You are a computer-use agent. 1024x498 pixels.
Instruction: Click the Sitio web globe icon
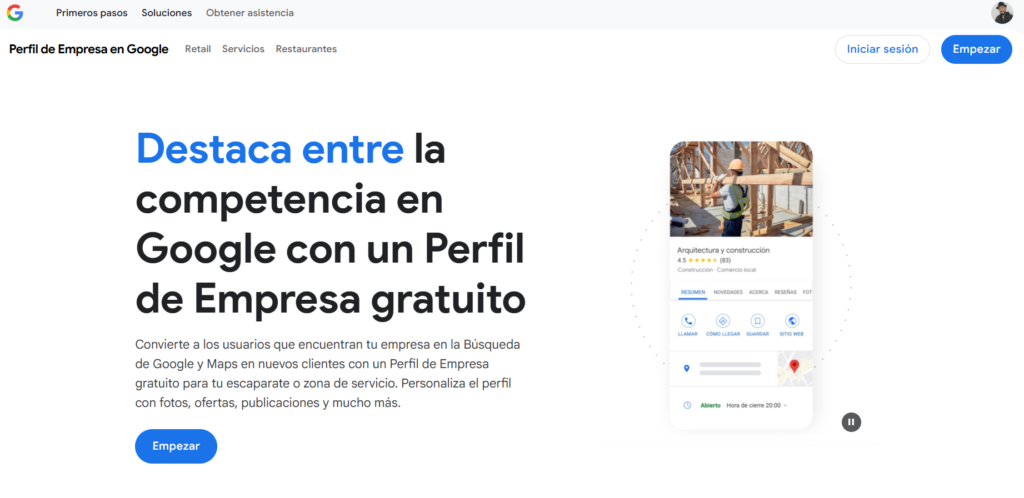[792, 321]
